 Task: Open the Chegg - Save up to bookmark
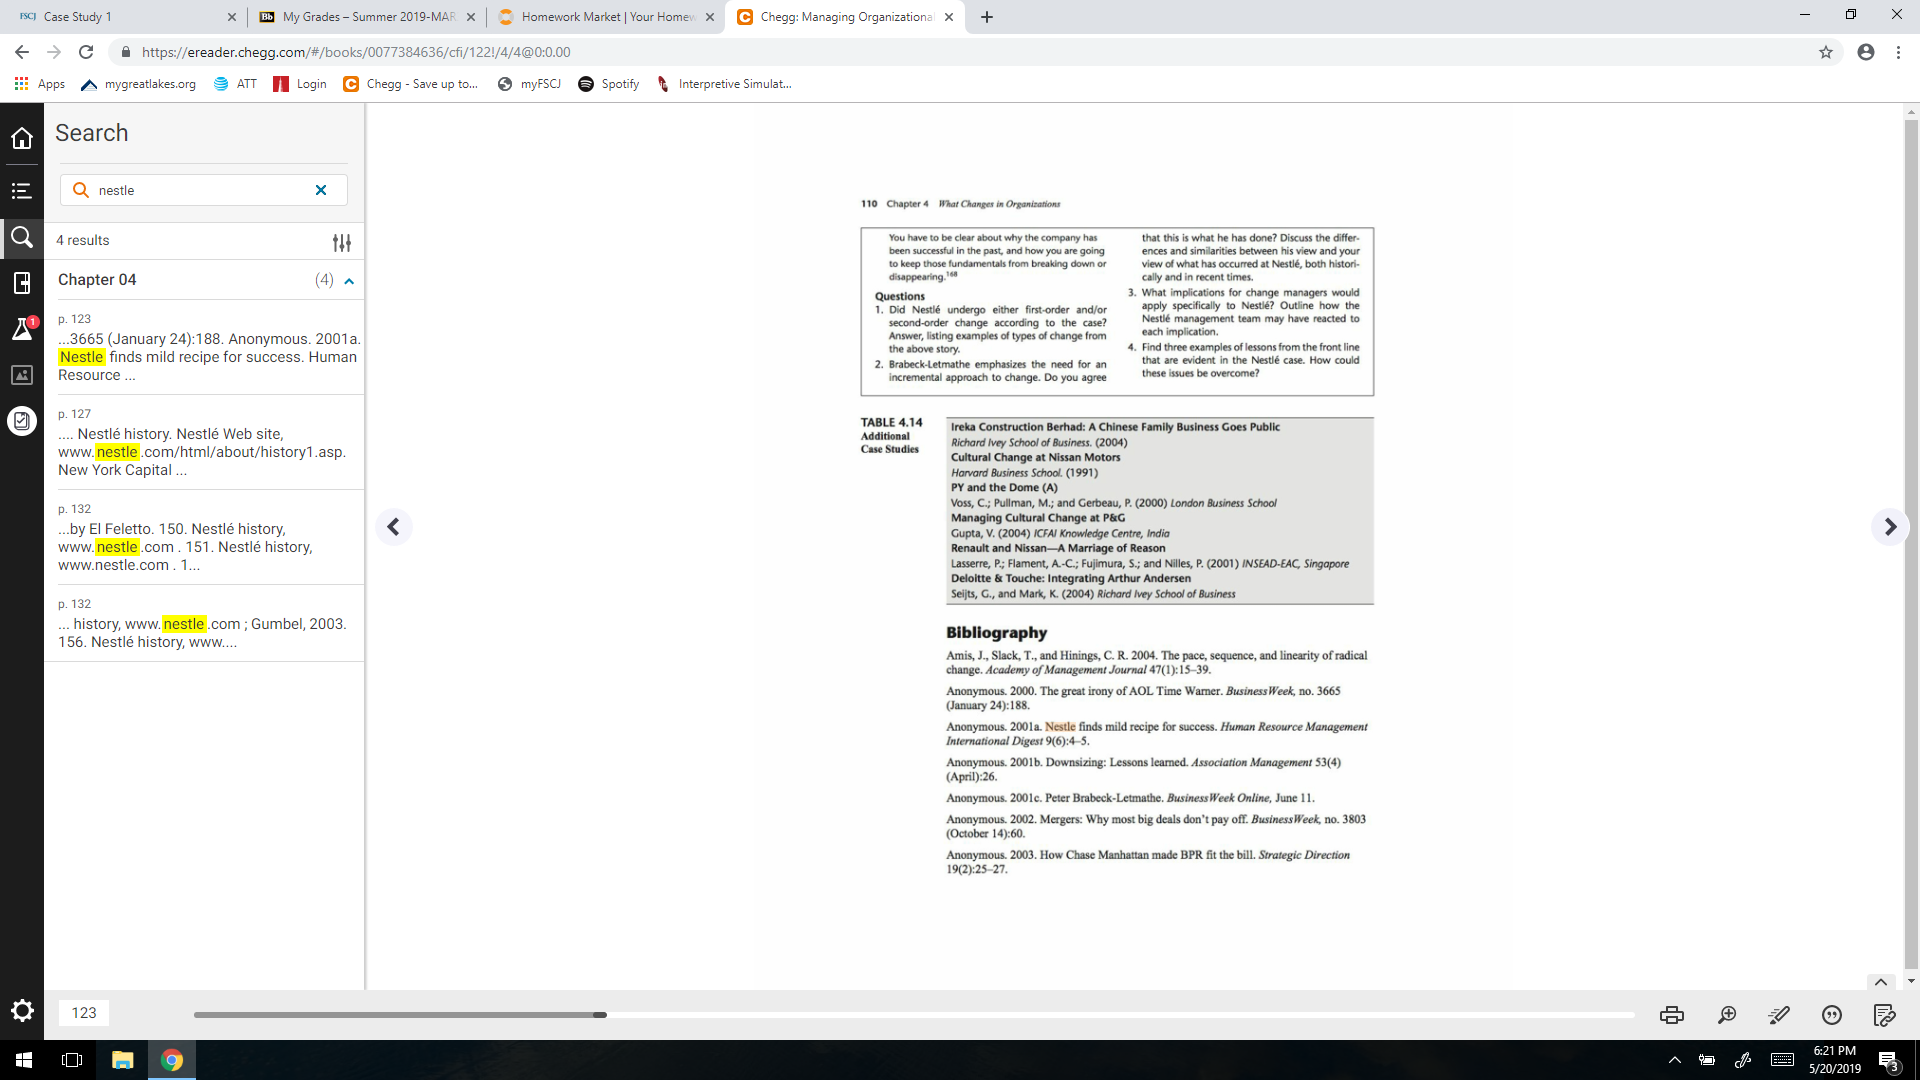point(411,84)
